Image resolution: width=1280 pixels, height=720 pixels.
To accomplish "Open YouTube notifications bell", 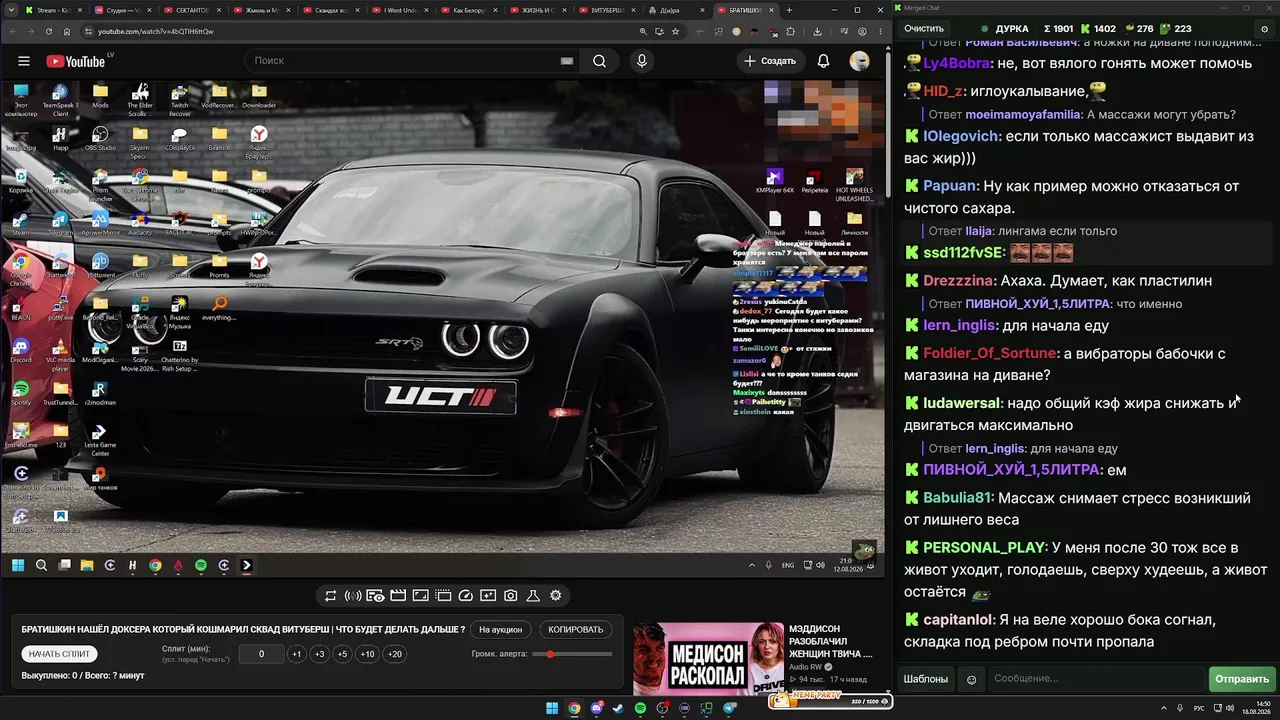I will [x=823, y=61].
